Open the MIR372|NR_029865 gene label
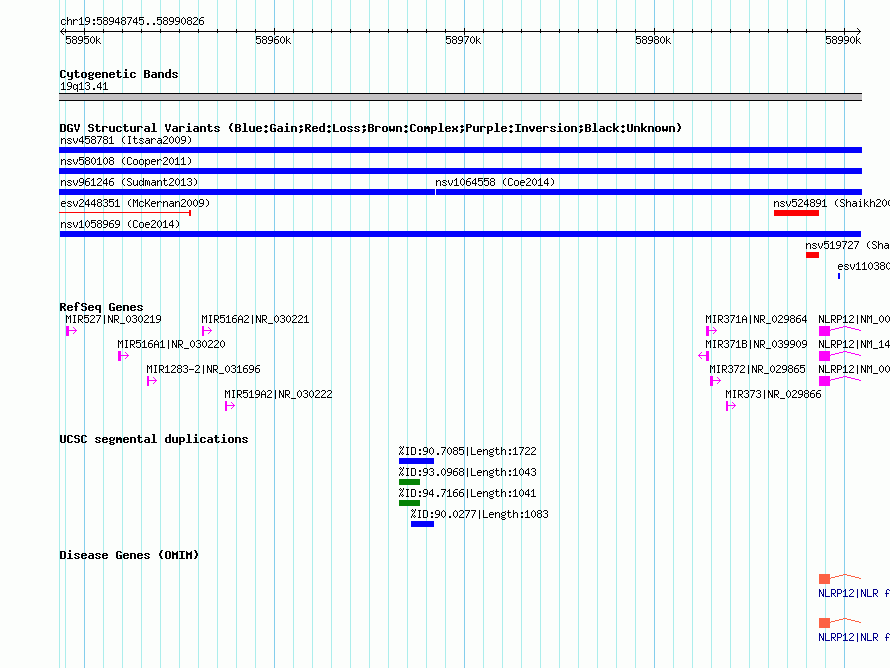Image resolution: width=890 pixels, height=668 pixels. pos(757,369)
